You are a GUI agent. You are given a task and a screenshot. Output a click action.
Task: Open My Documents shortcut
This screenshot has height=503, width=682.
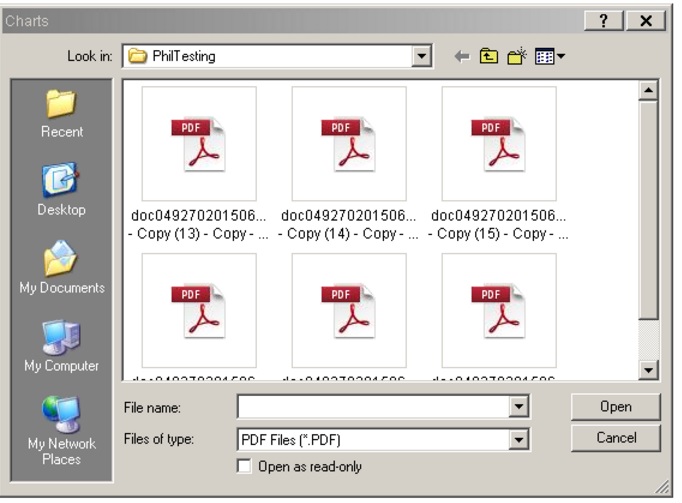(61, 268)
